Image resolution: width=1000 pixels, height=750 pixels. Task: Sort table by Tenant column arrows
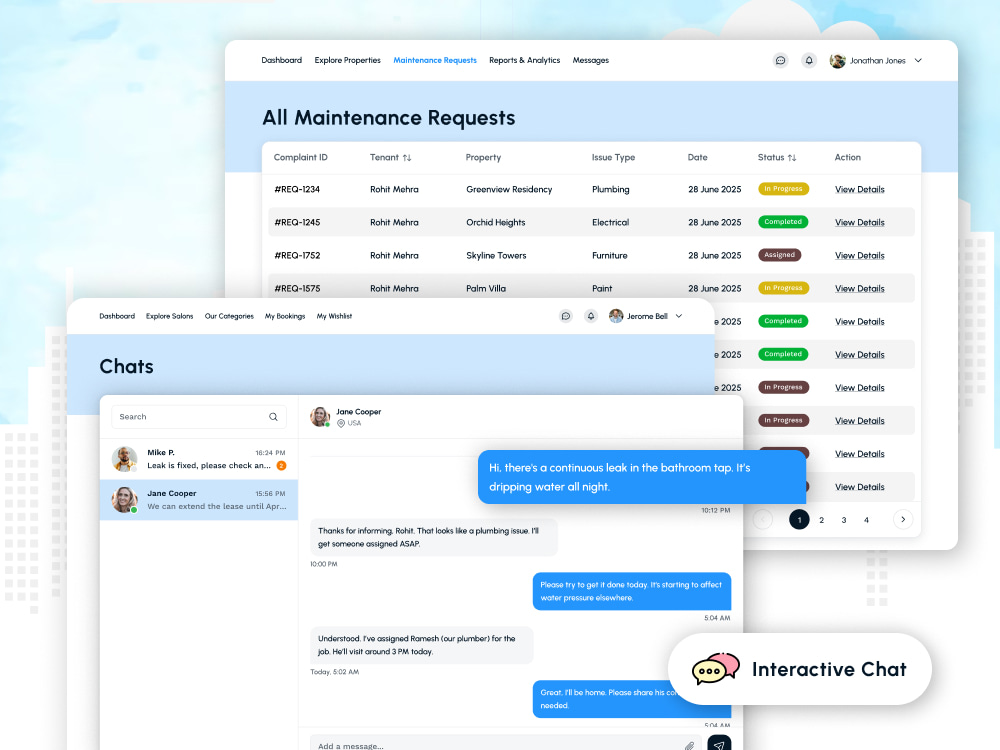point(407,158)
